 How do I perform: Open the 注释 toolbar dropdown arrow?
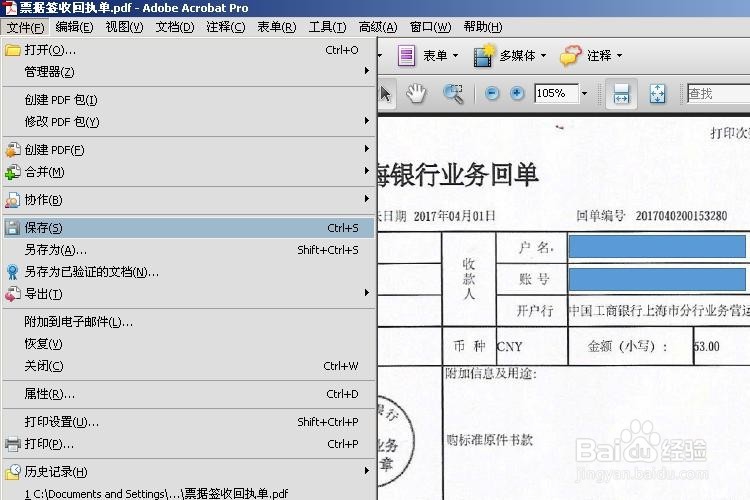click(619, 56)
